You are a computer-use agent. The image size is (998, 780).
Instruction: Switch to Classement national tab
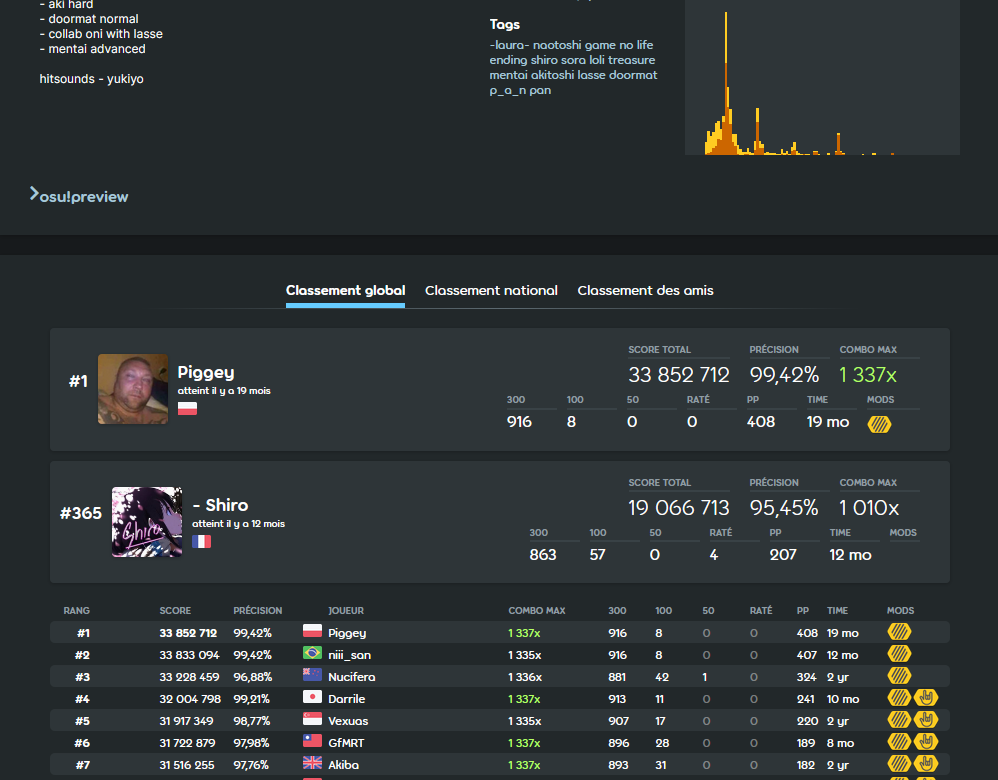(x=491, y=290)
